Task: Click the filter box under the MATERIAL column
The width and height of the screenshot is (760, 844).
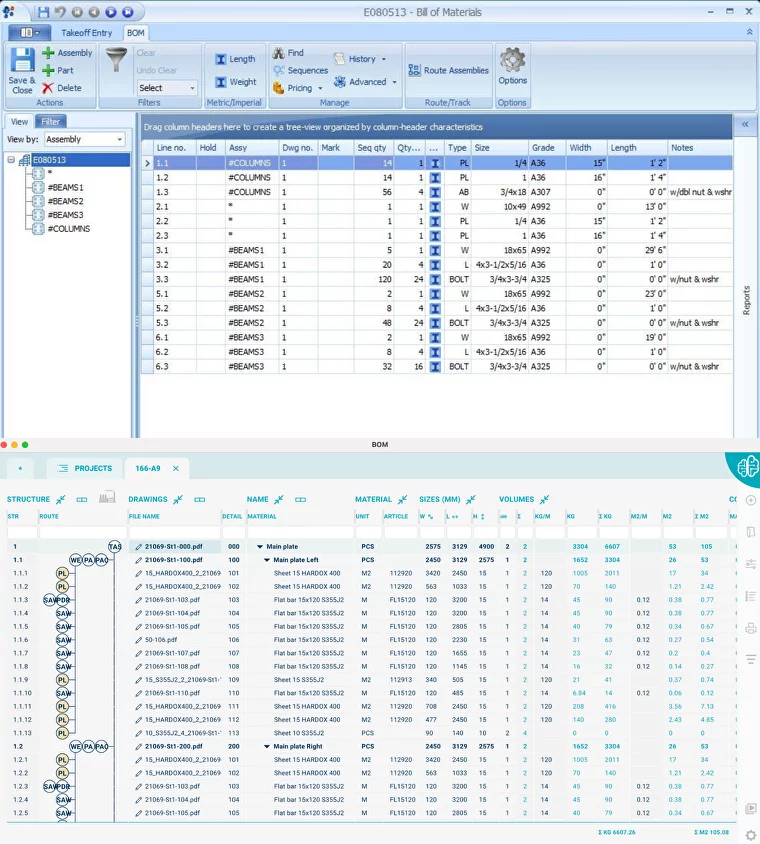Action: pyautogui.click(x=300, y=532)
